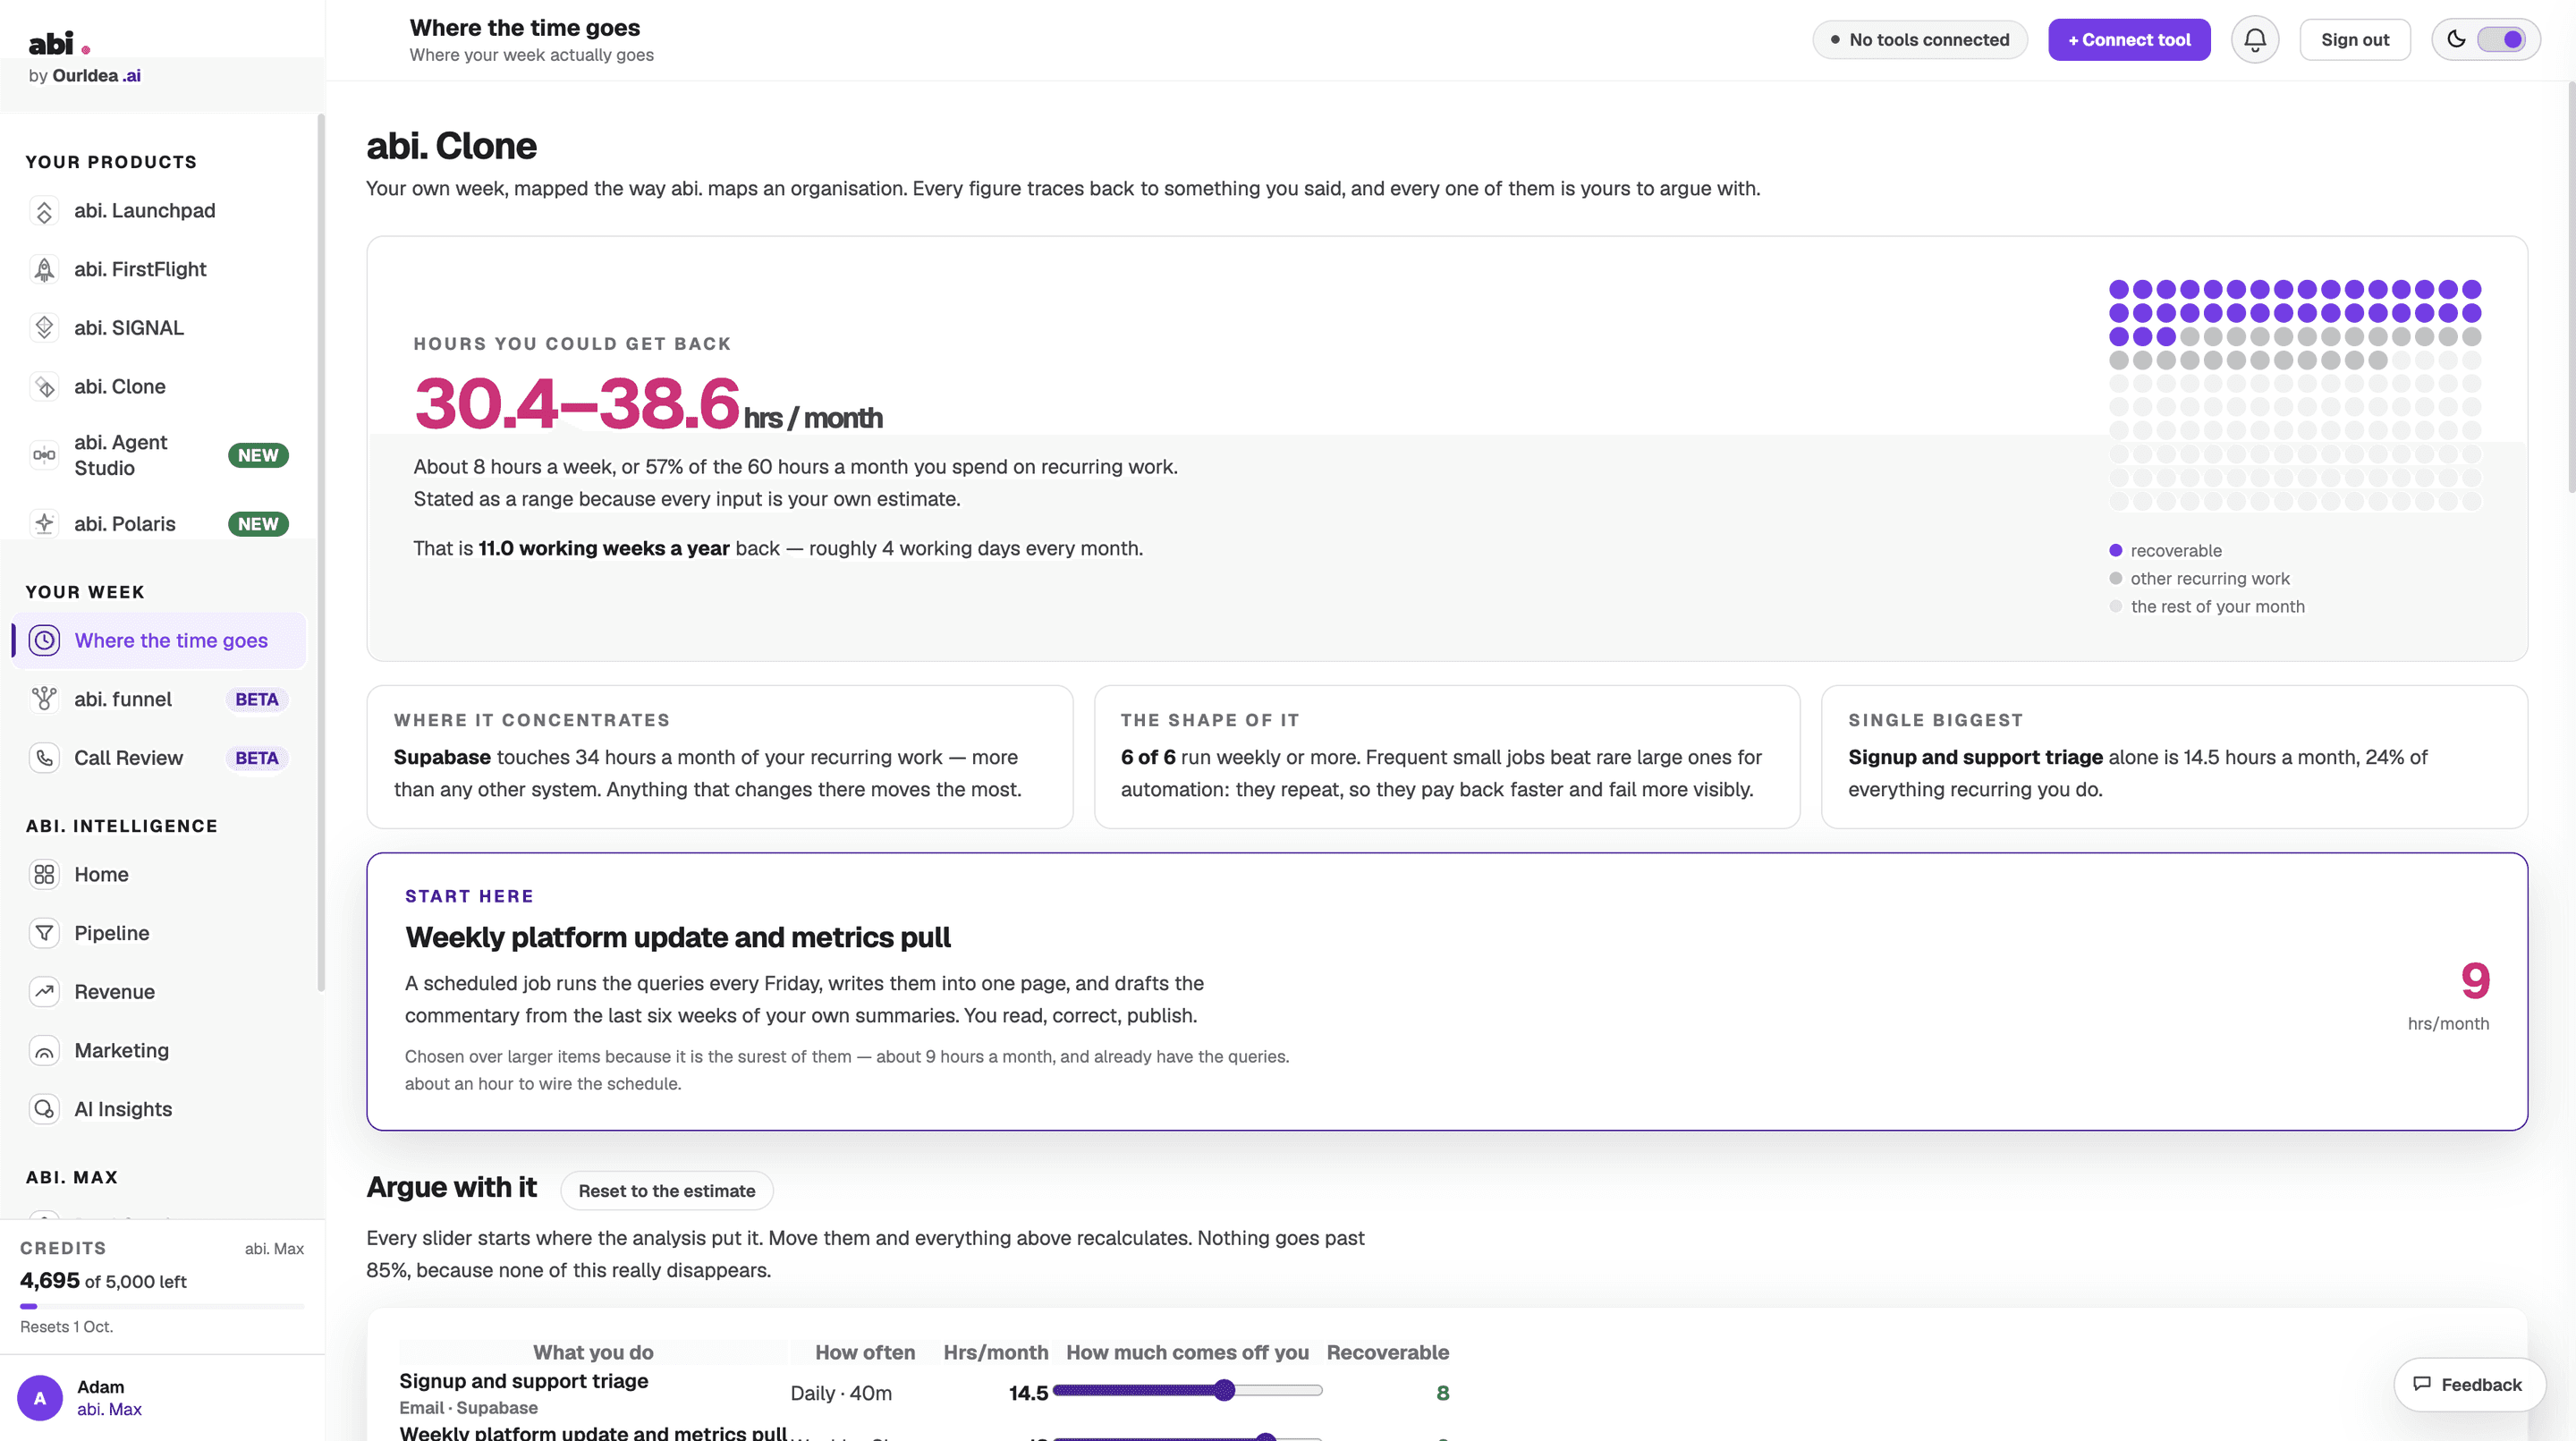The width and height of the screenshot is (2576, 1441).
Task: Click the Recoverable column header
Action: click(x=1388, y=1353)
